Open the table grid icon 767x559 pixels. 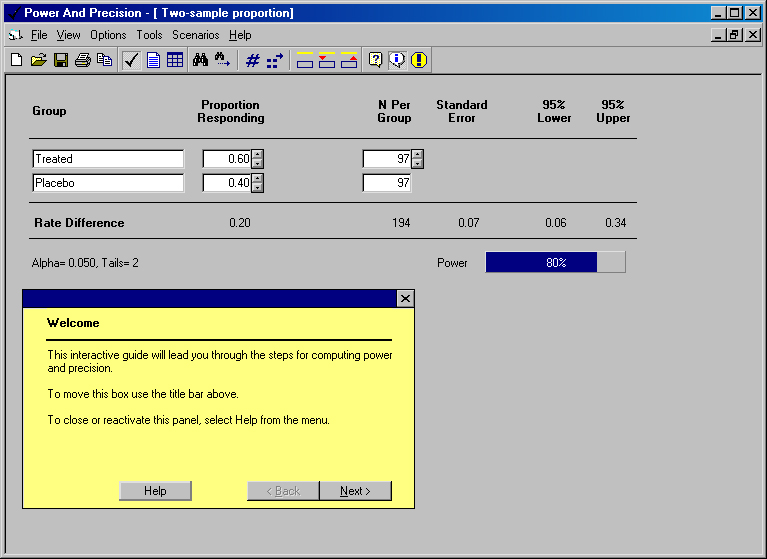[x=175, y=60]
